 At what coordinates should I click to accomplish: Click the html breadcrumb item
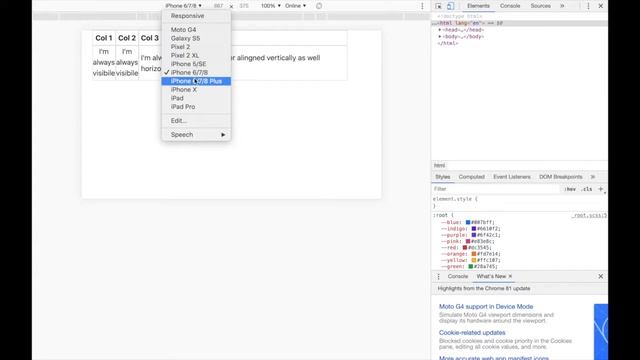440,165
